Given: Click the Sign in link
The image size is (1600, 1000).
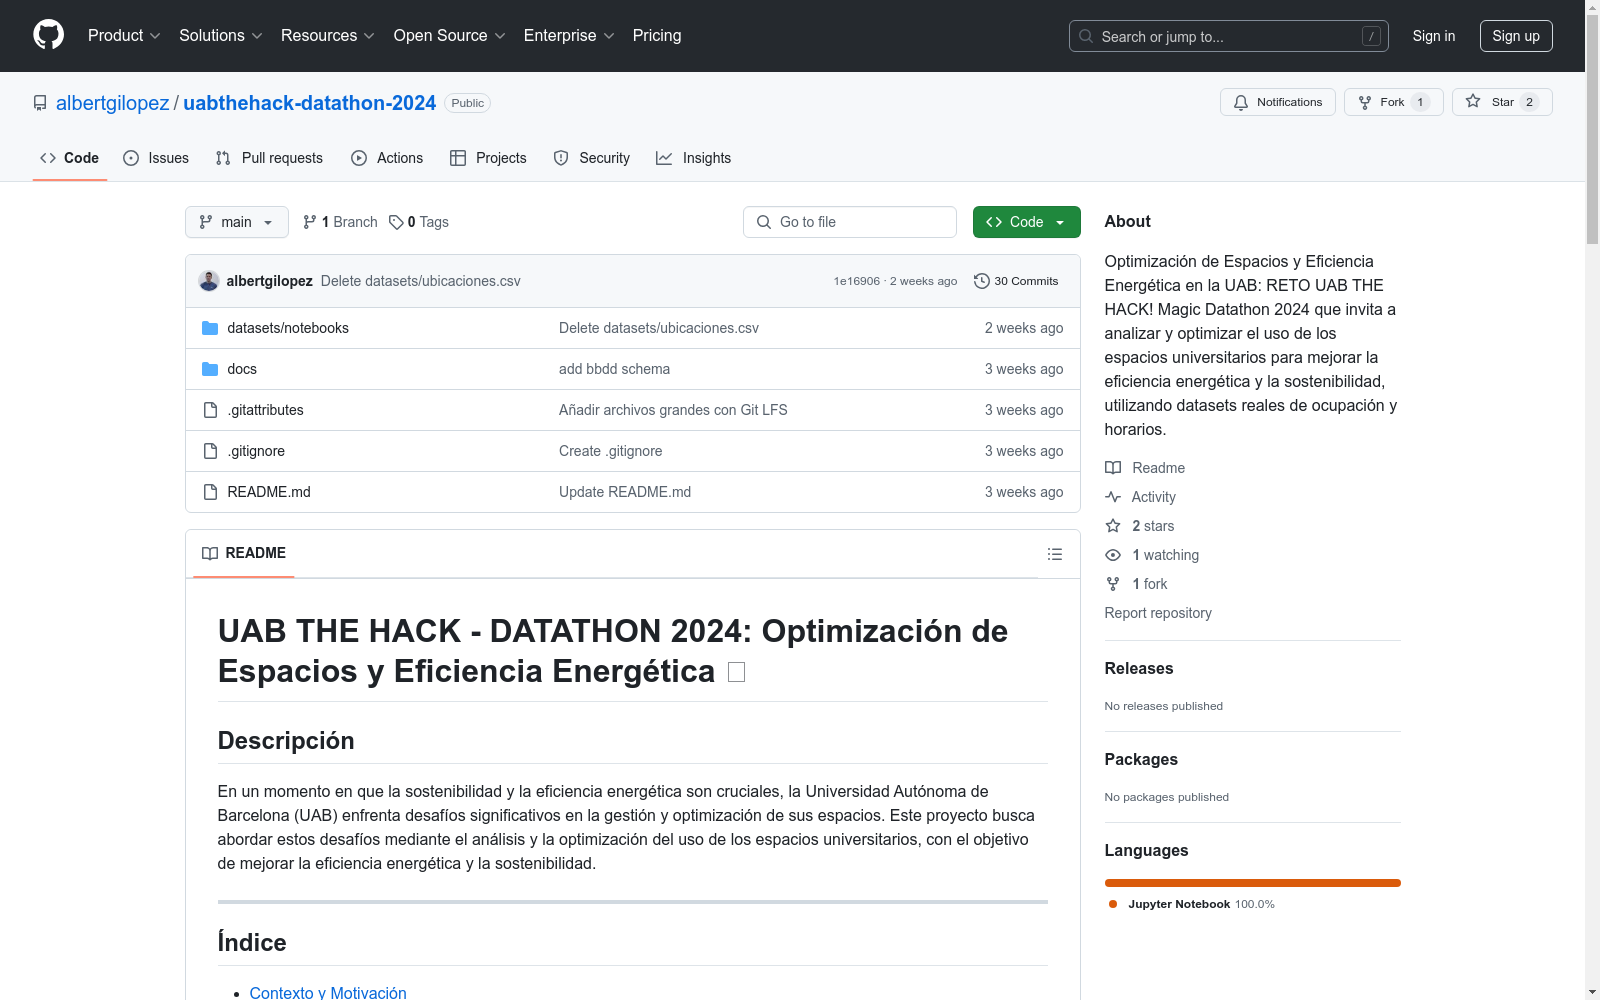Looking at the screenshot, I should [x=1434, y=36].
